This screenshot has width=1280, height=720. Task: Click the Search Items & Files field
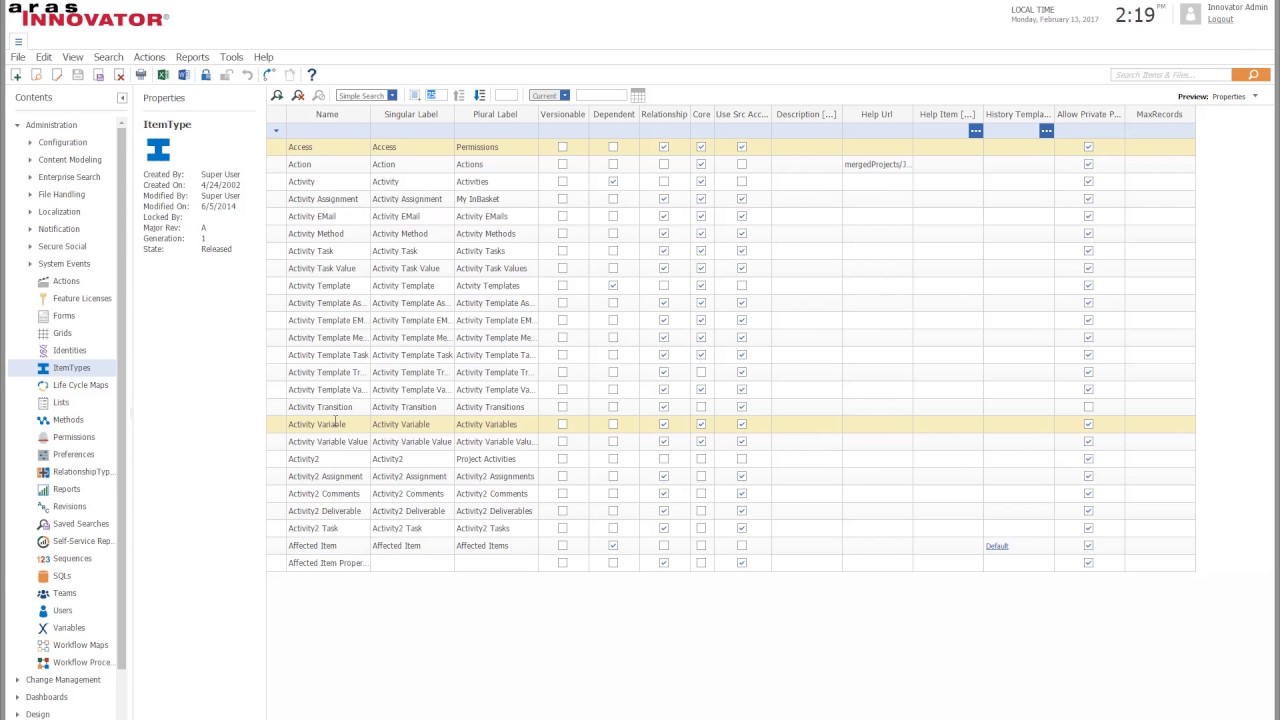(1170, 75)
